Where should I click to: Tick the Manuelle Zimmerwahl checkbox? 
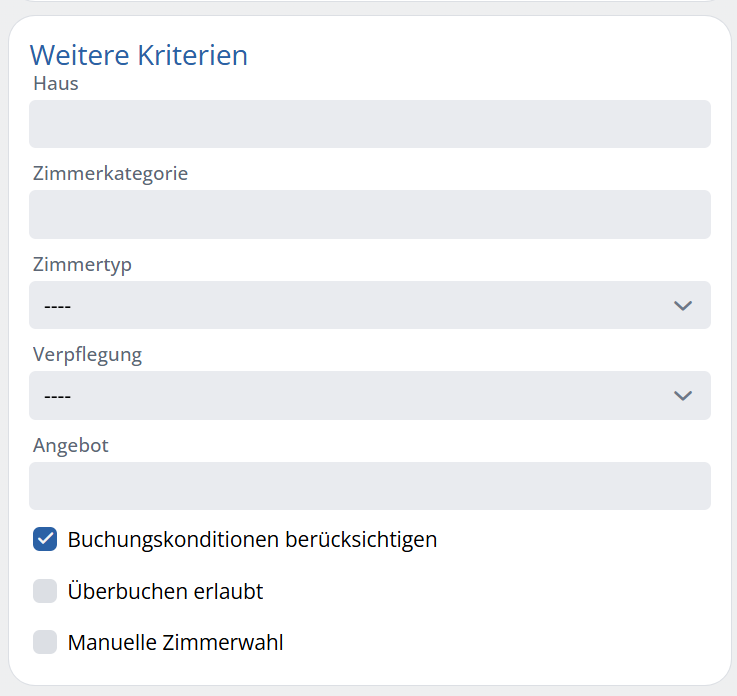(45, 642)
